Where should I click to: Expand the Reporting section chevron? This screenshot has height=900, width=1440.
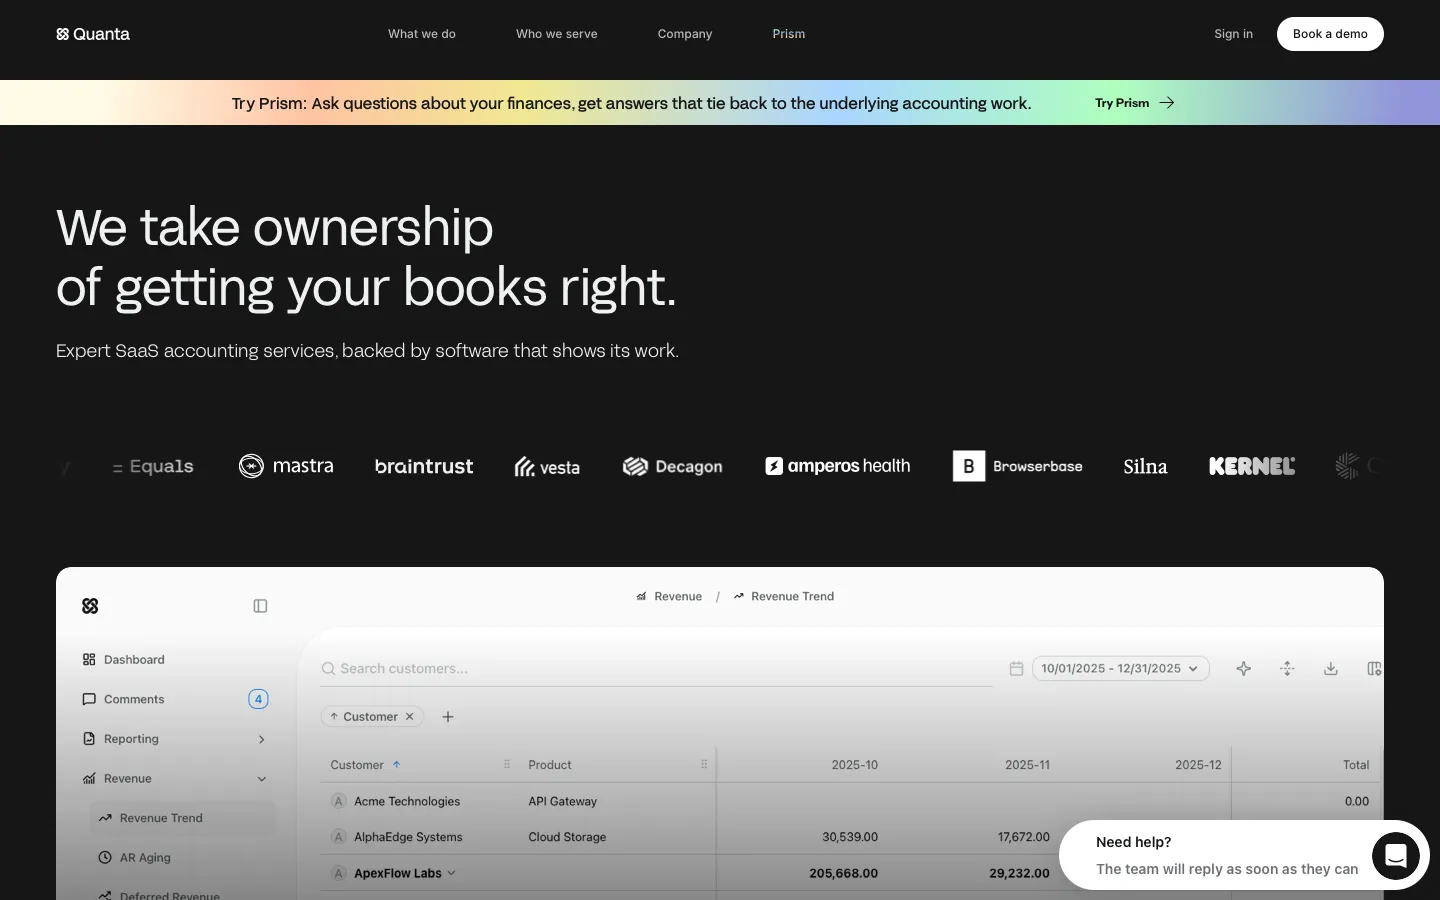(x=261, y=739)
